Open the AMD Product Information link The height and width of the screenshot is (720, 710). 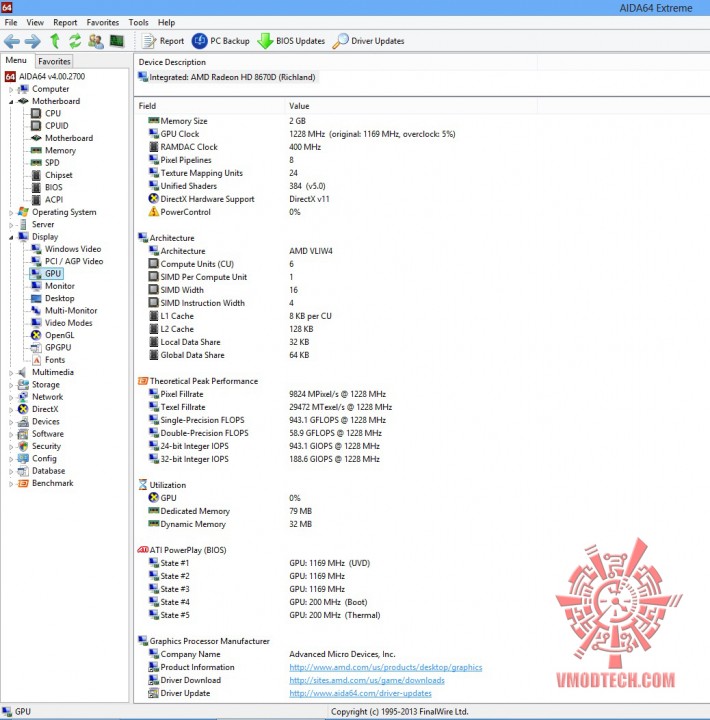tap(386, 667)
